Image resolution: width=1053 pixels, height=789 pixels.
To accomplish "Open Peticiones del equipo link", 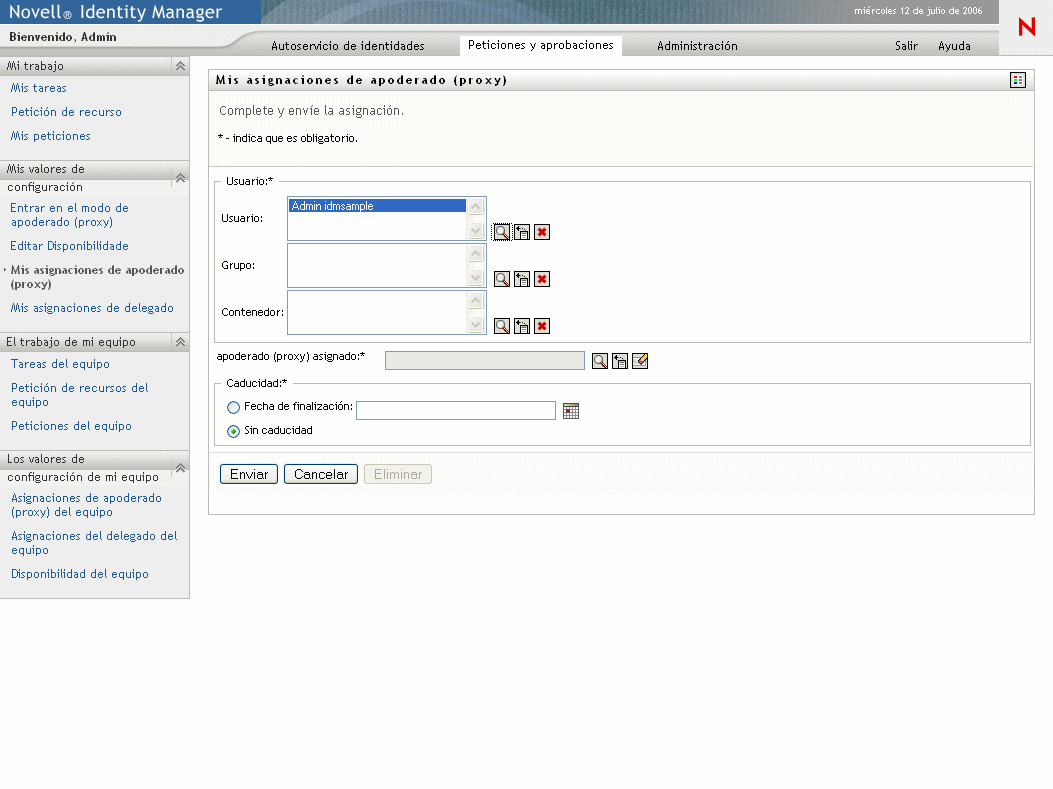I will [71, 426].
